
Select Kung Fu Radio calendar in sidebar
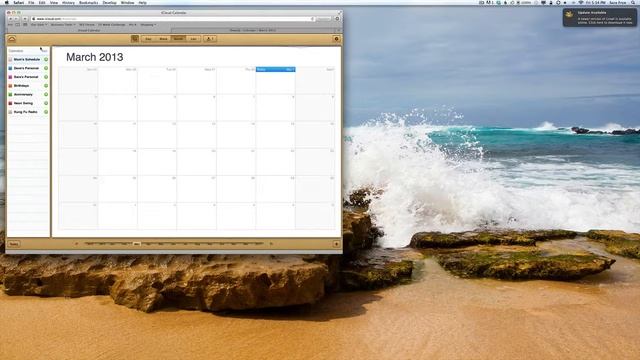(25, 112)
